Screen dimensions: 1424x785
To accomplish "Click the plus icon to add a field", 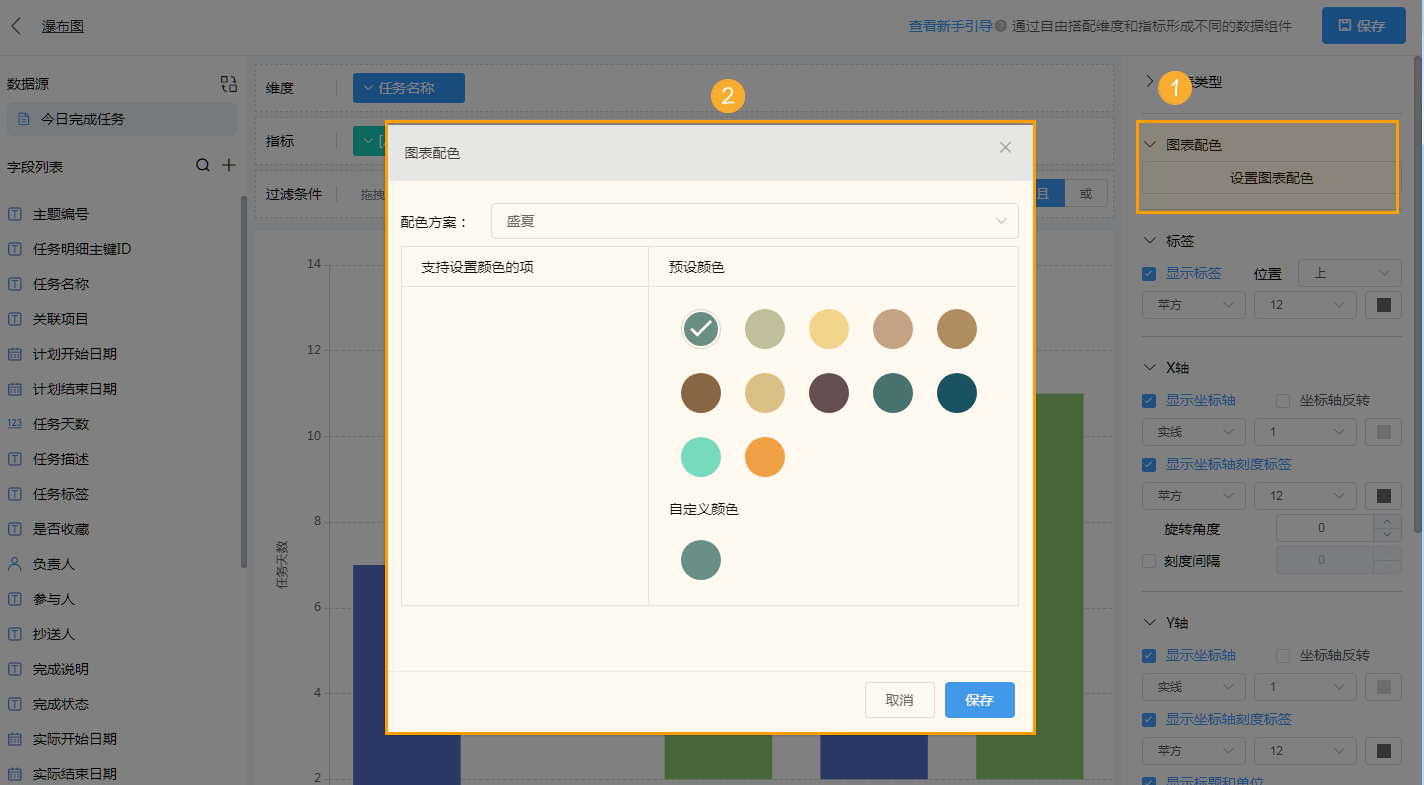I will tap(228, 164).
